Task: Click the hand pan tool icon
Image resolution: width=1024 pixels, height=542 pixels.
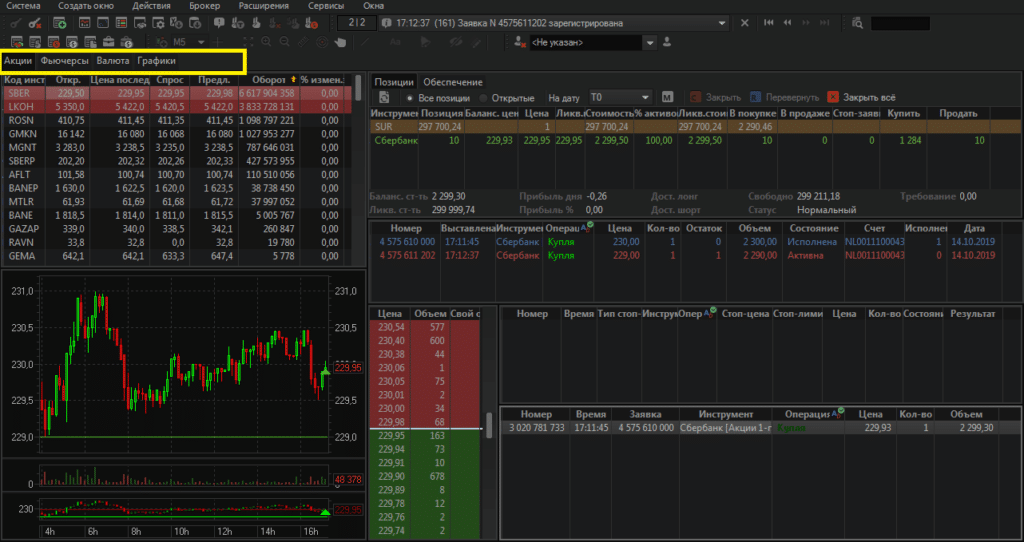Action: (x=341, y=42)
